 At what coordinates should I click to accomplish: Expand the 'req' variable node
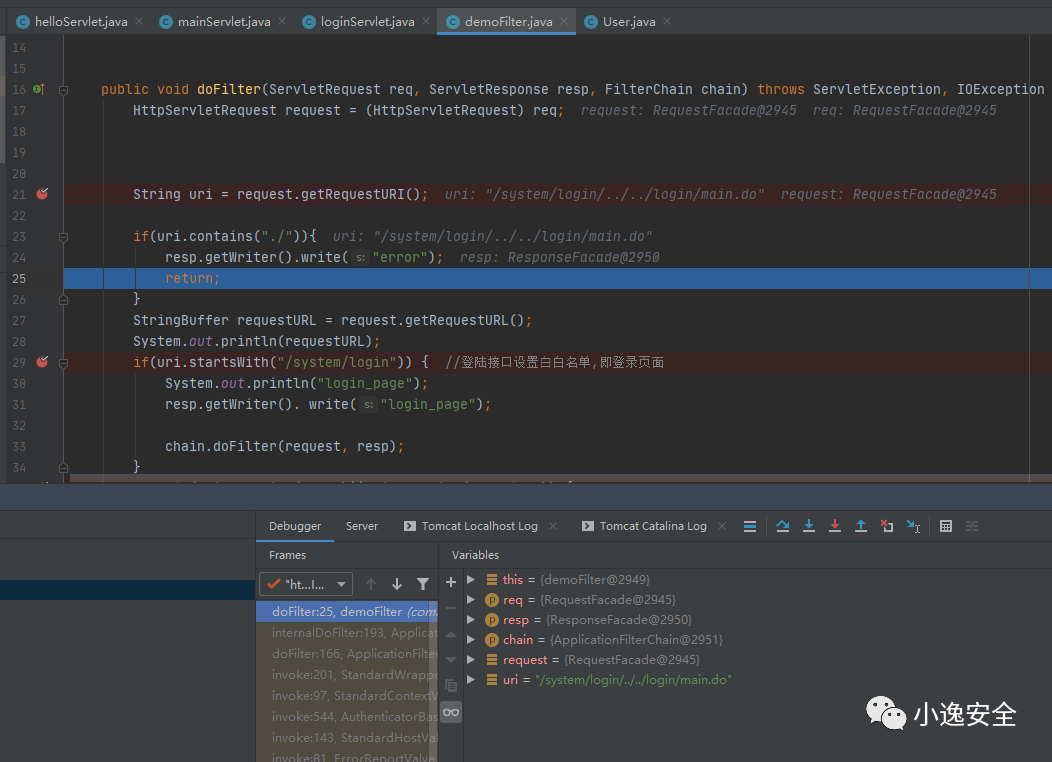click(471, 600)
